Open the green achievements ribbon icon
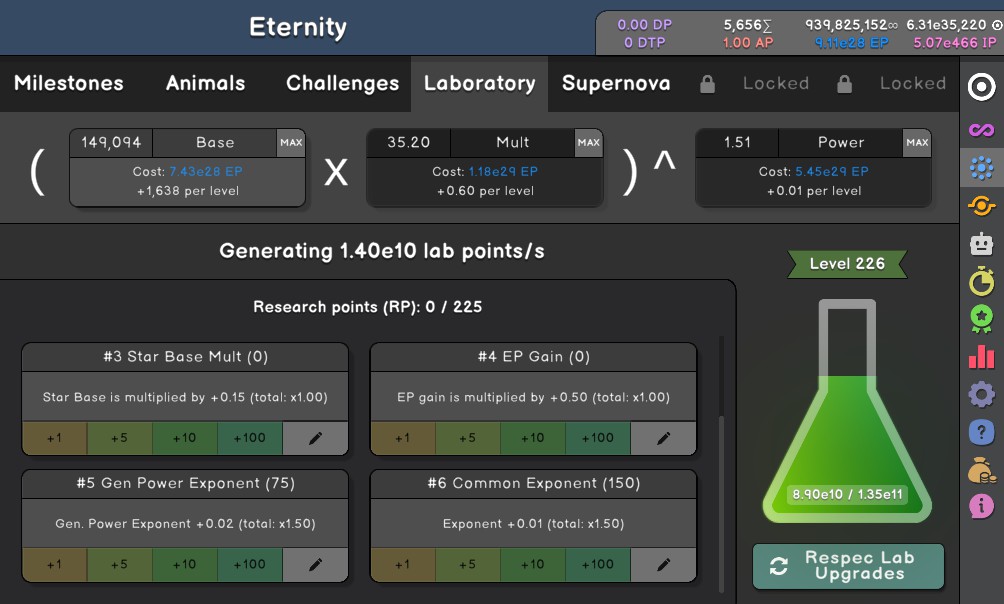 click(x=982, y=318)
